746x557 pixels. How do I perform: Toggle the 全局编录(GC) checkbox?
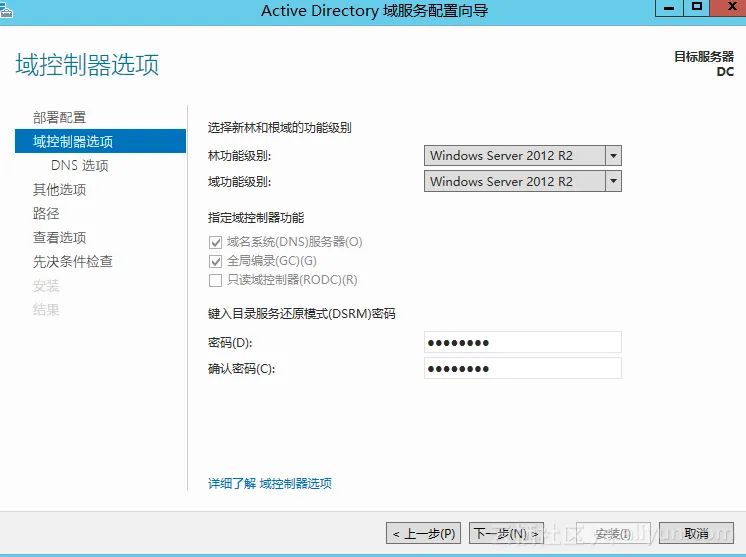tap(216, 261)
